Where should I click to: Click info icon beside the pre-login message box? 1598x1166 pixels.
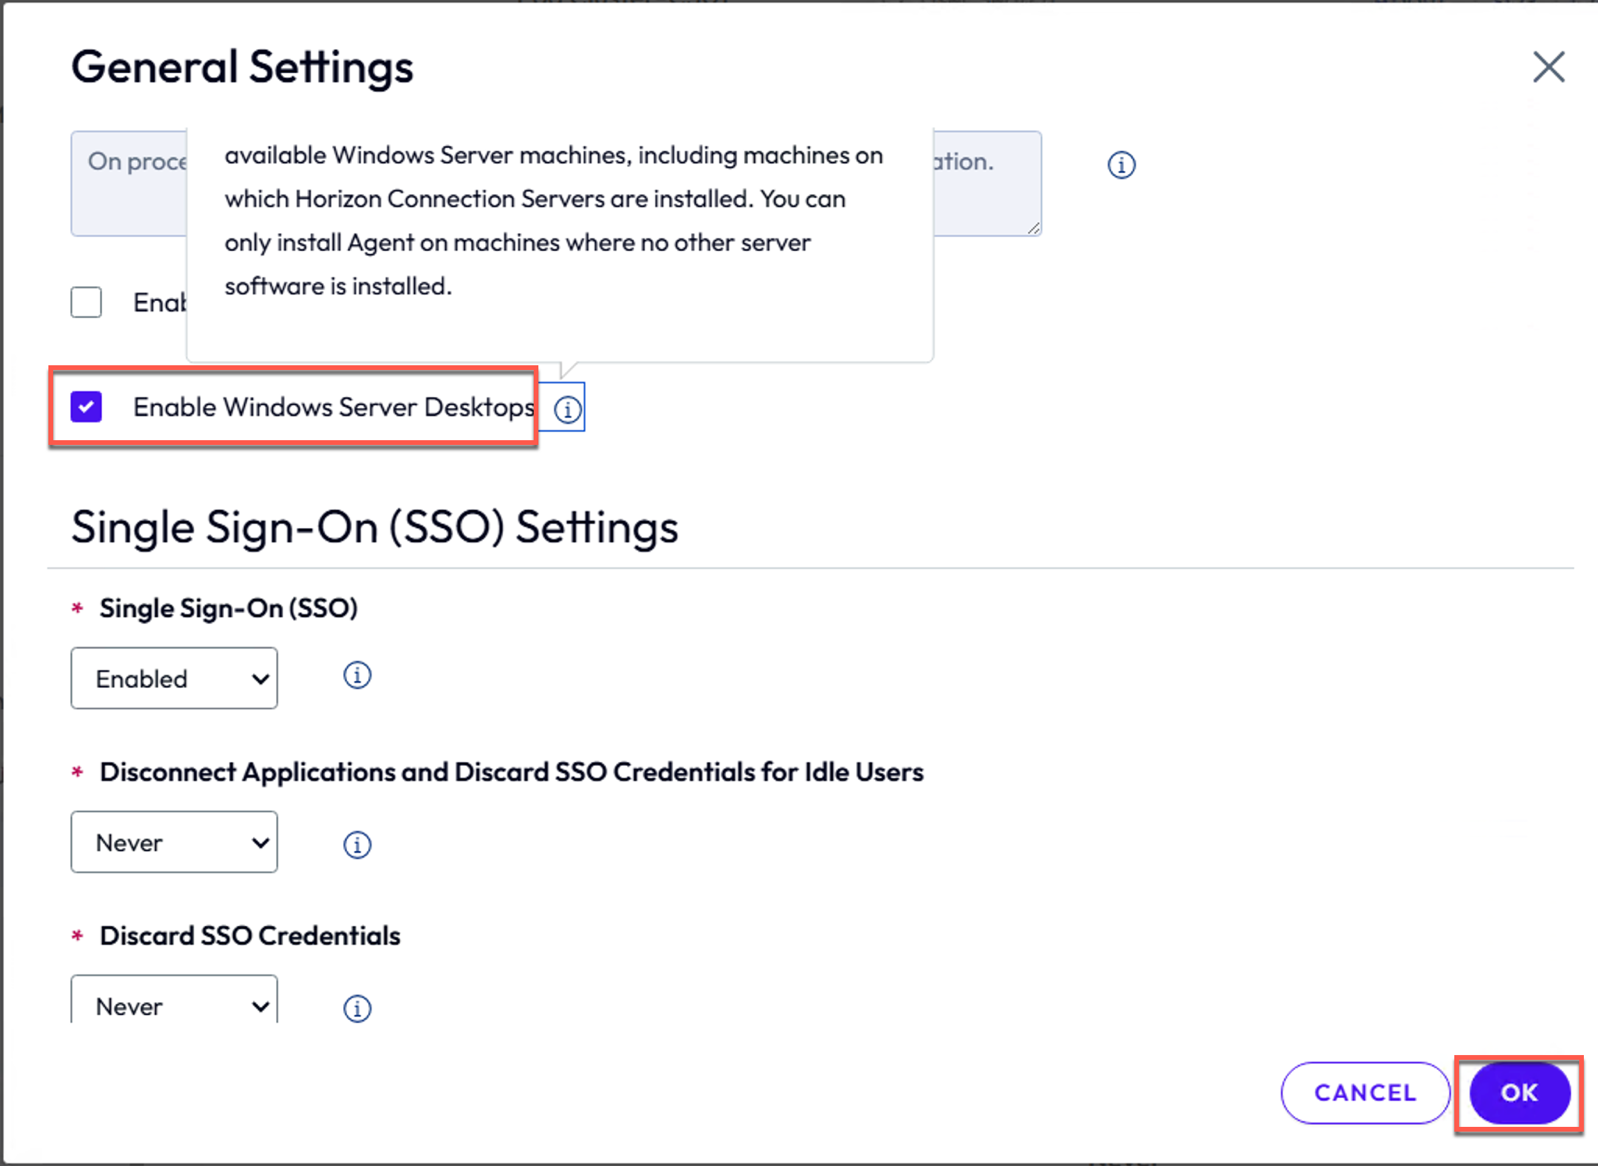[1121, 165]
